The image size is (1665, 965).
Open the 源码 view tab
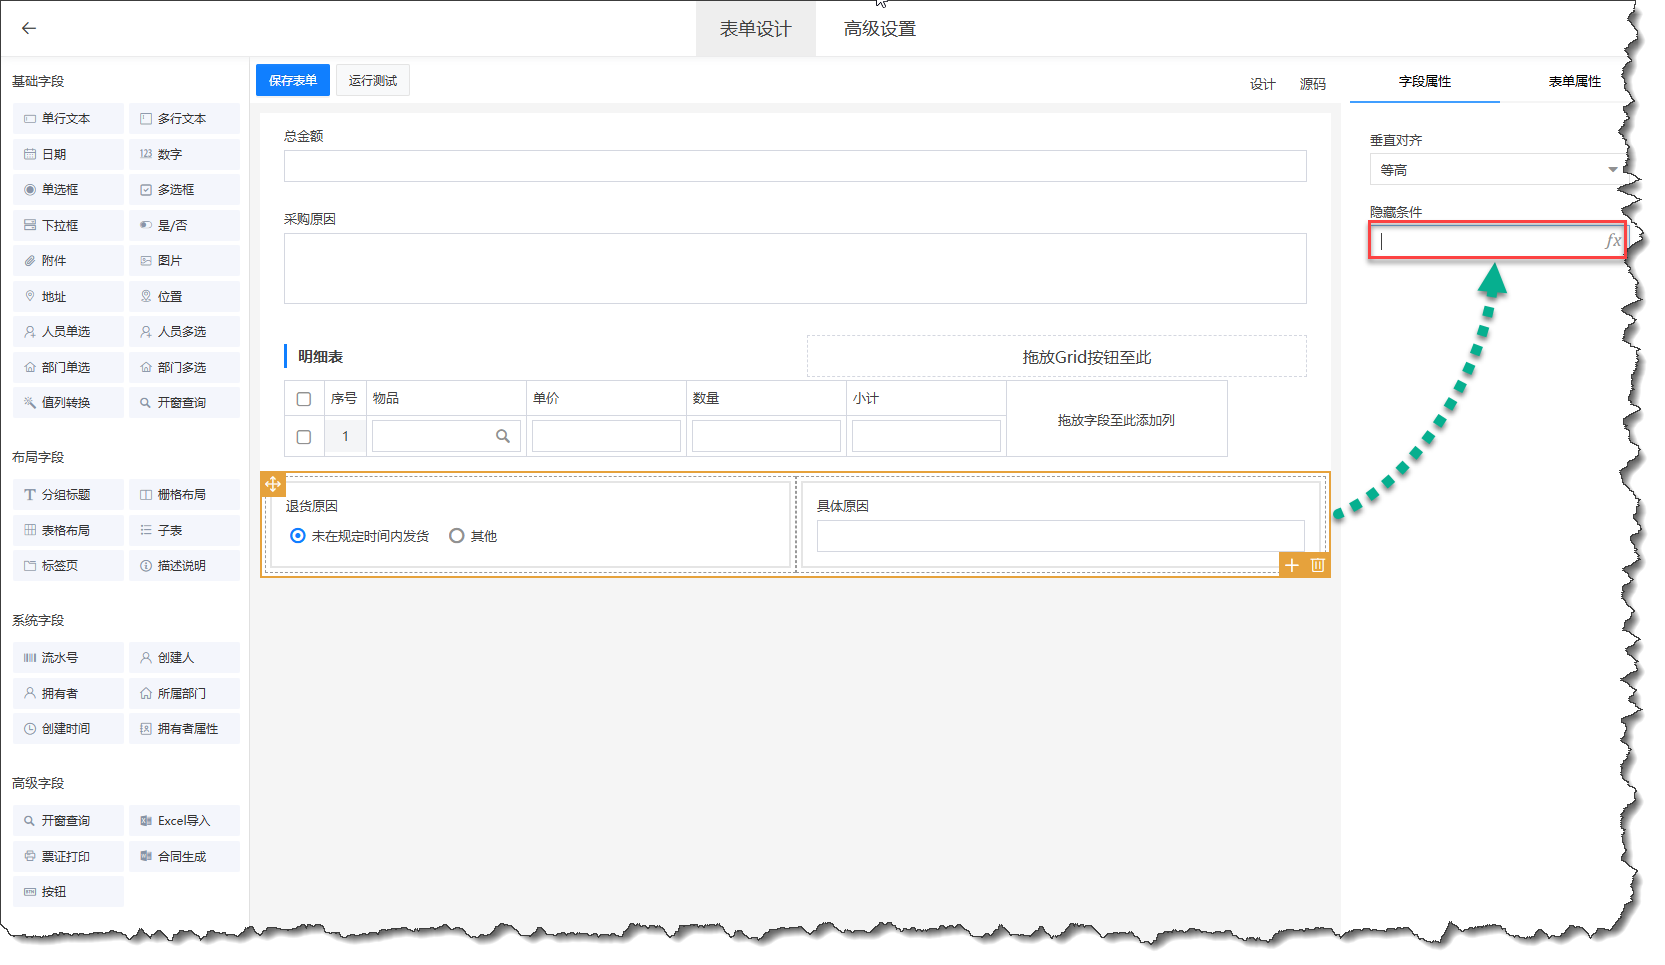click(1312, 84)
